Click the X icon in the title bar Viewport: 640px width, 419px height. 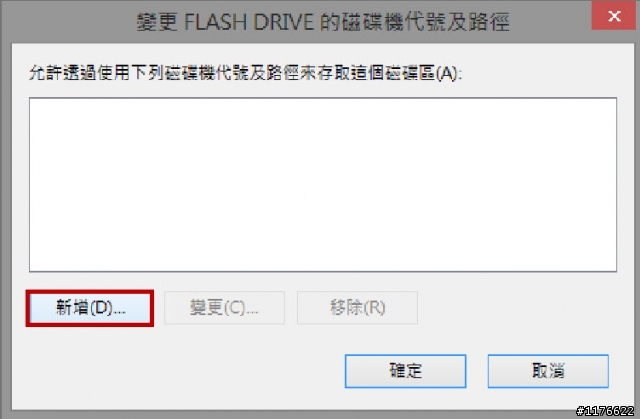tap(614, 16)
